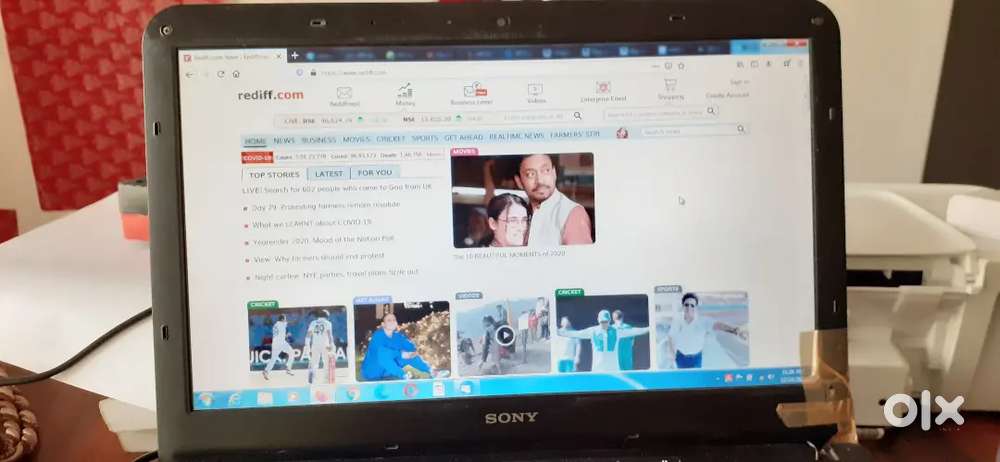This screenshot has height=462, width=1000.
Task: Play the video thumbnail with play button
Action: click(505, 335)
